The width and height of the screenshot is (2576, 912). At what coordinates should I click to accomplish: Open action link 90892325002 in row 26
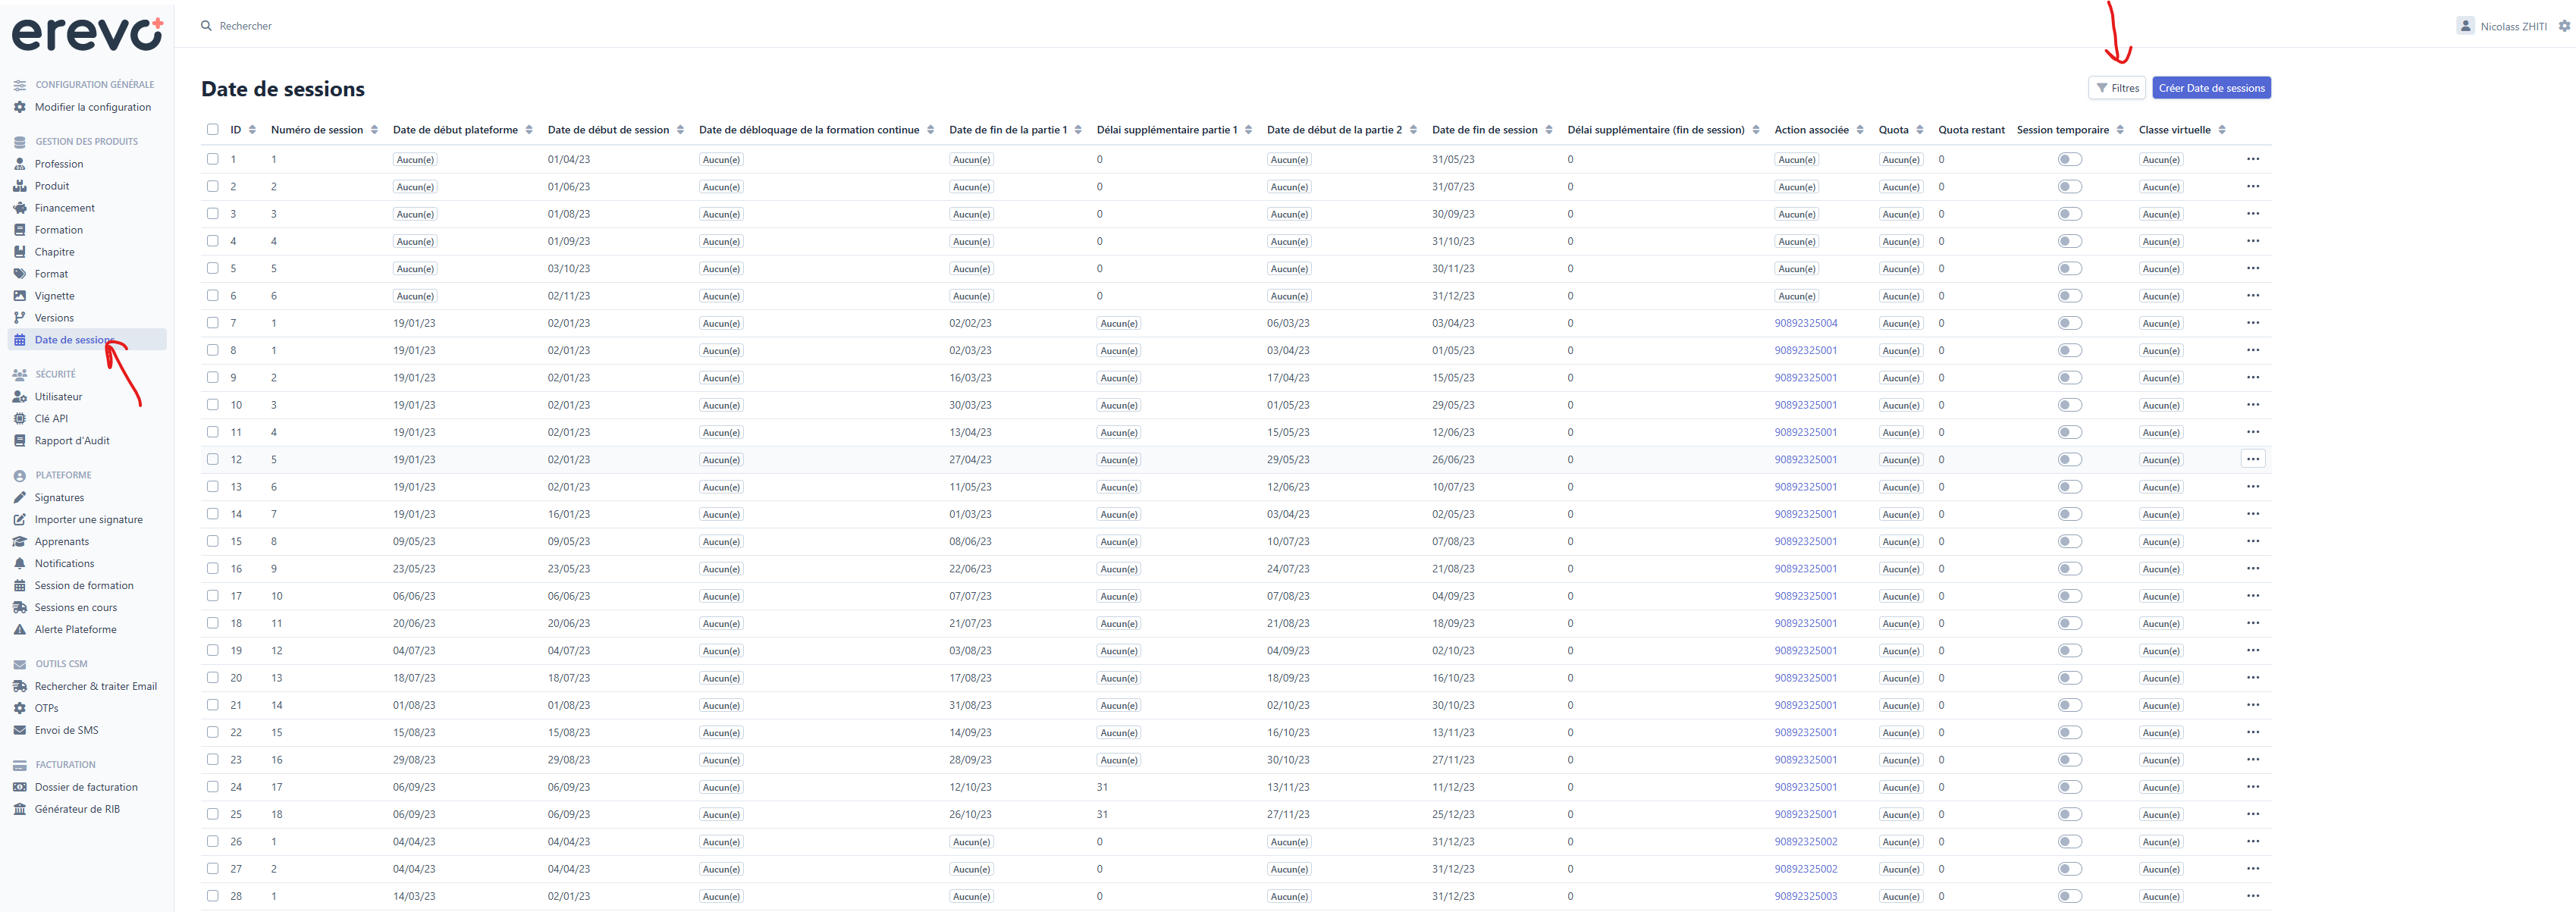1805,841
